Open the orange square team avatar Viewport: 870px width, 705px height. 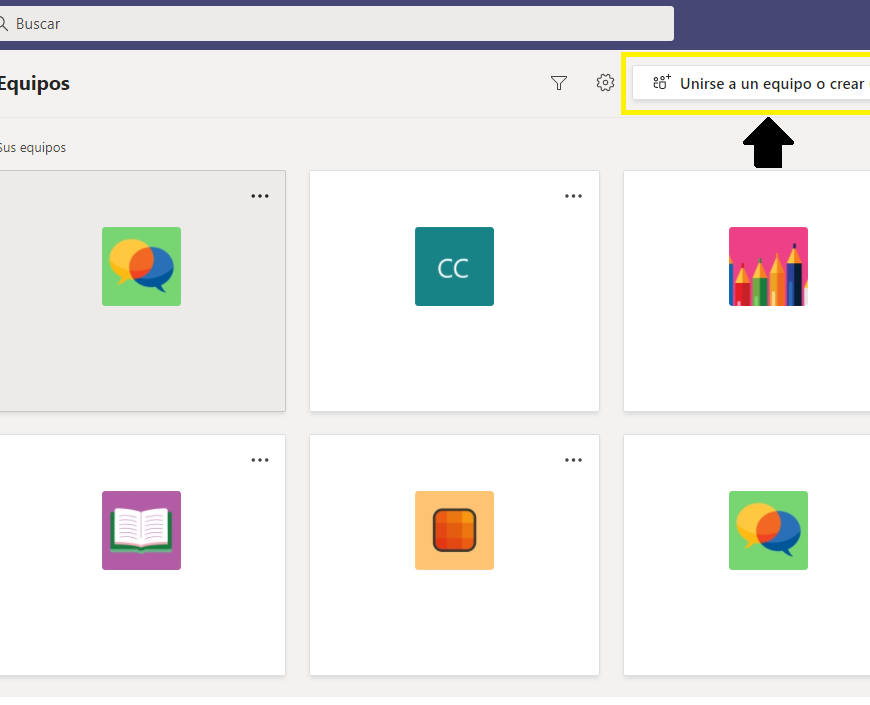[x=454, y=530]
